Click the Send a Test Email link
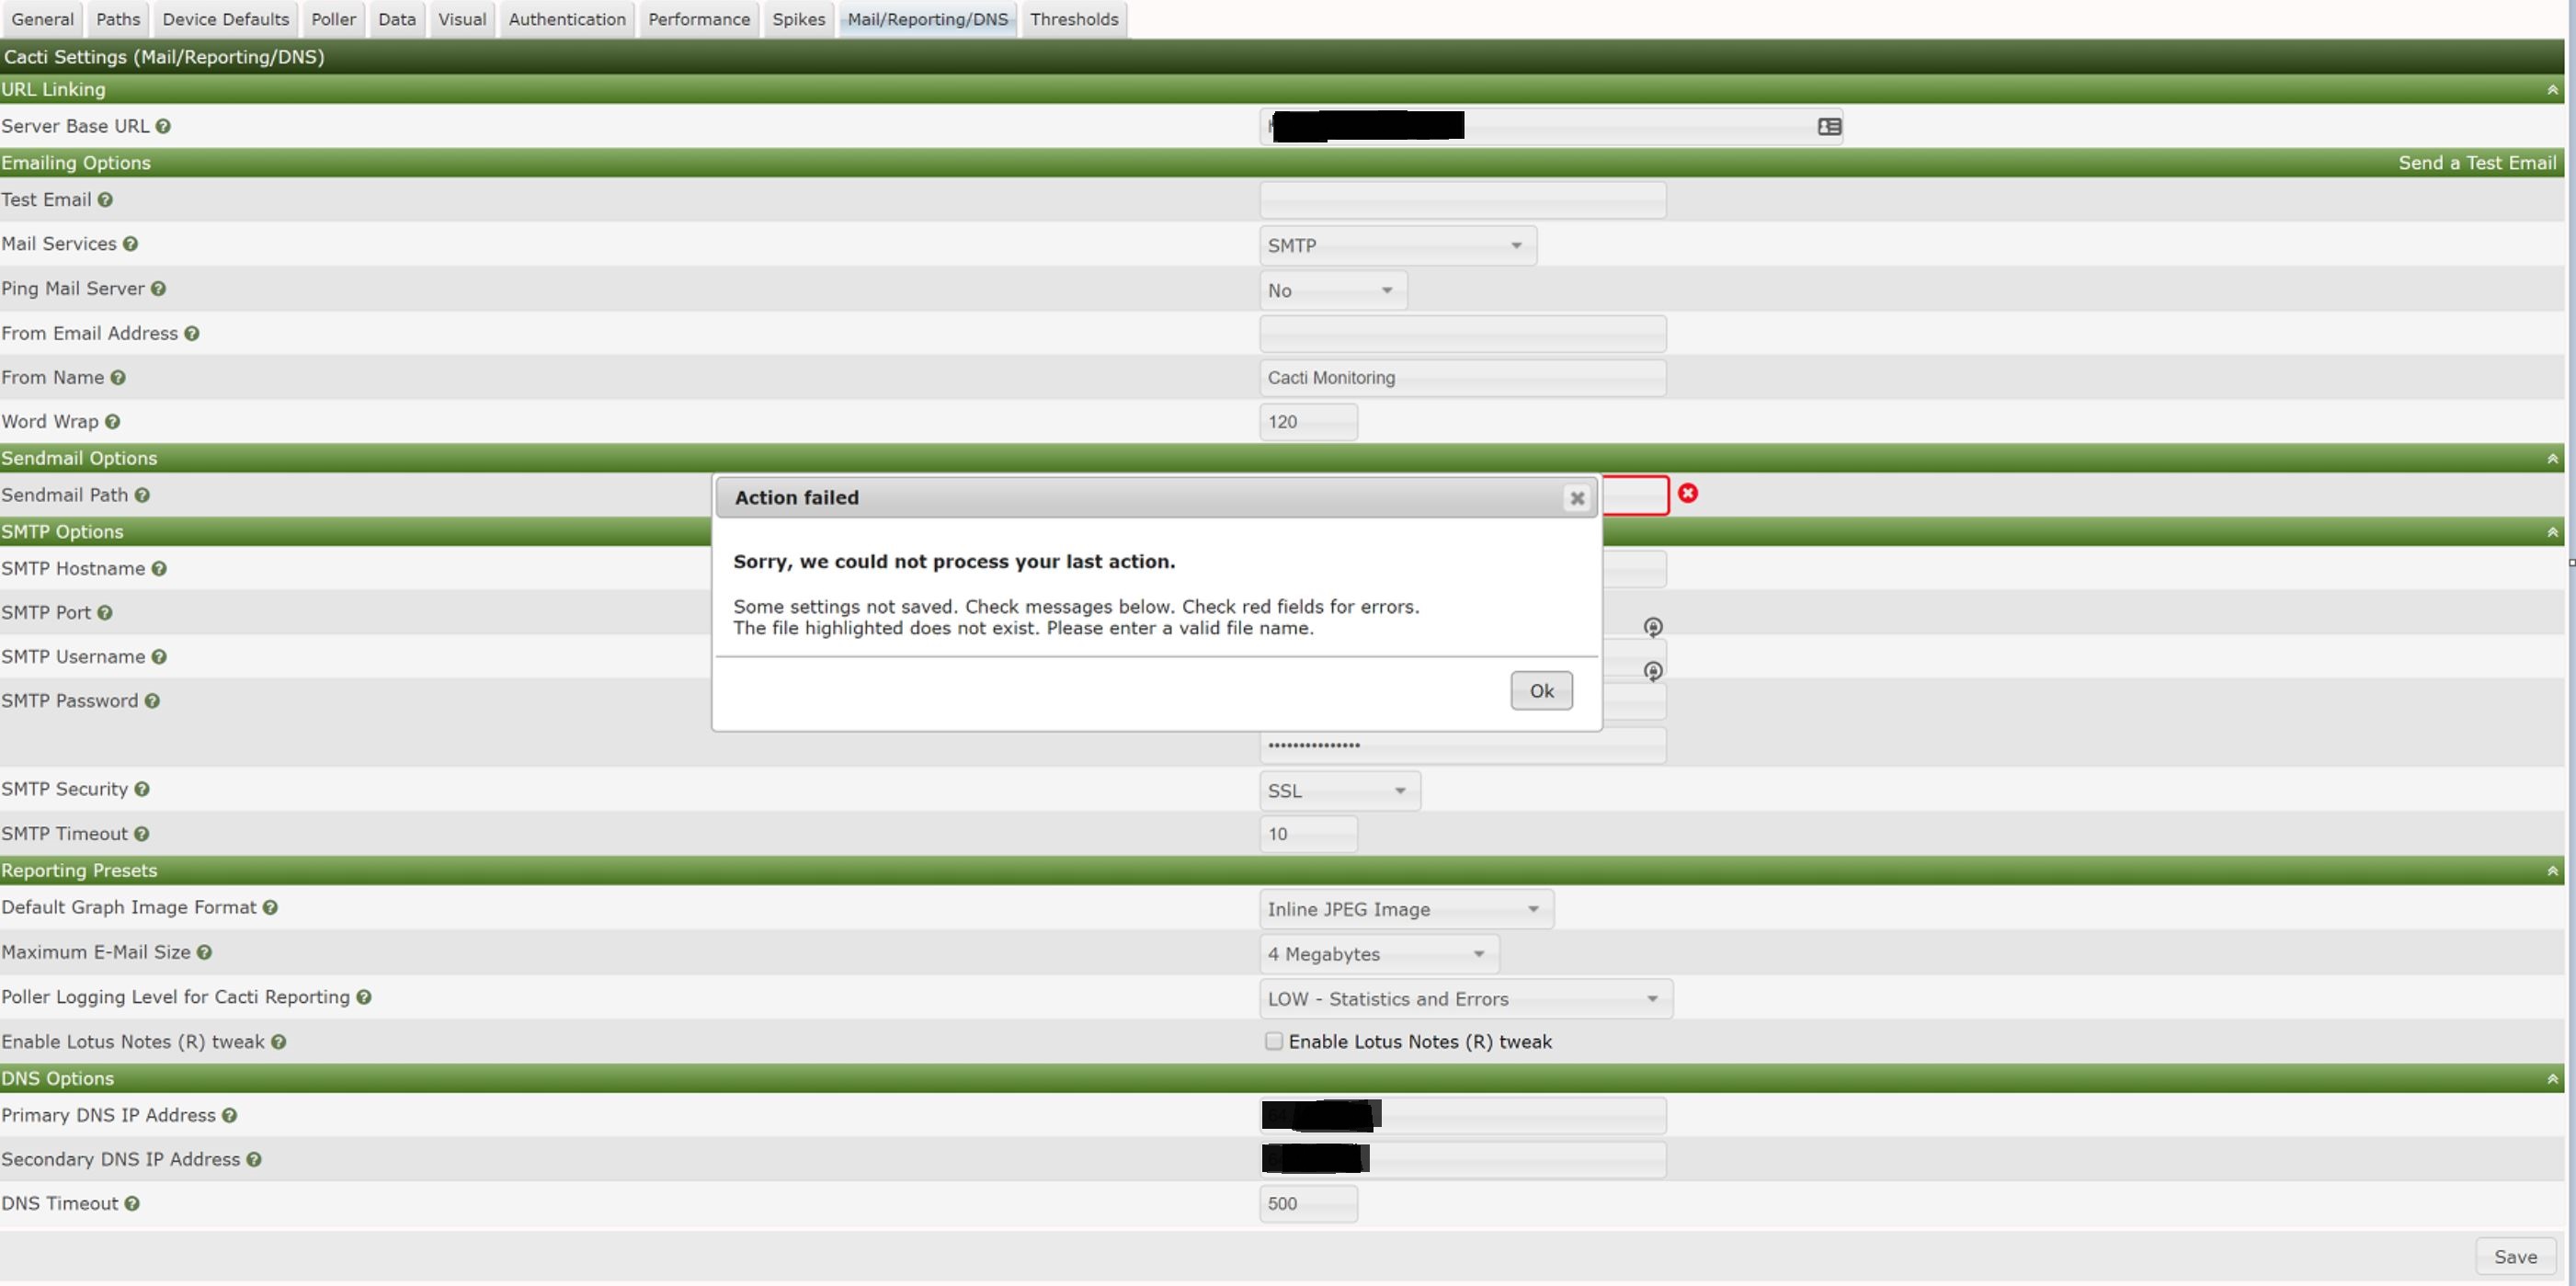The image size is (2576, 1286). (2477, 162)
